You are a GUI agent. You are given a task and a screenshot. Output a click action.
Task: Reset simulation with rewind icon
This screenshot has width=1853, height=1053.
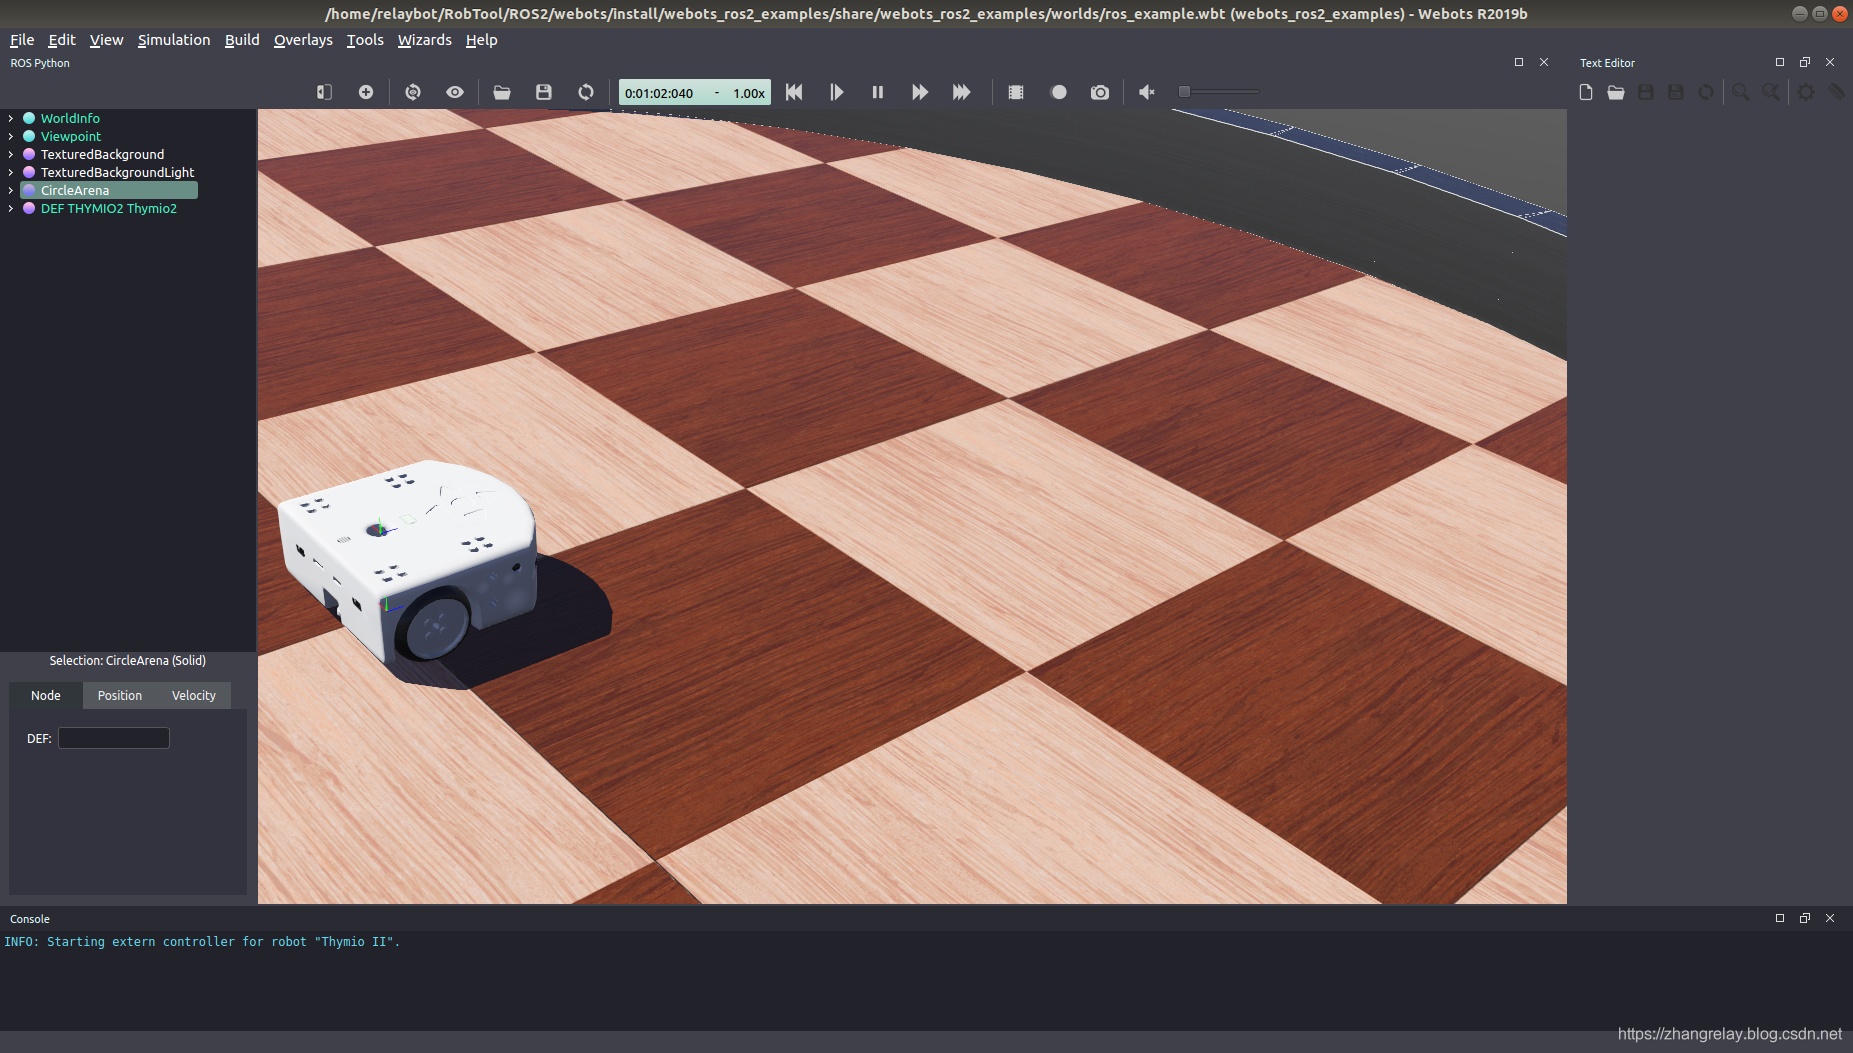794,92
